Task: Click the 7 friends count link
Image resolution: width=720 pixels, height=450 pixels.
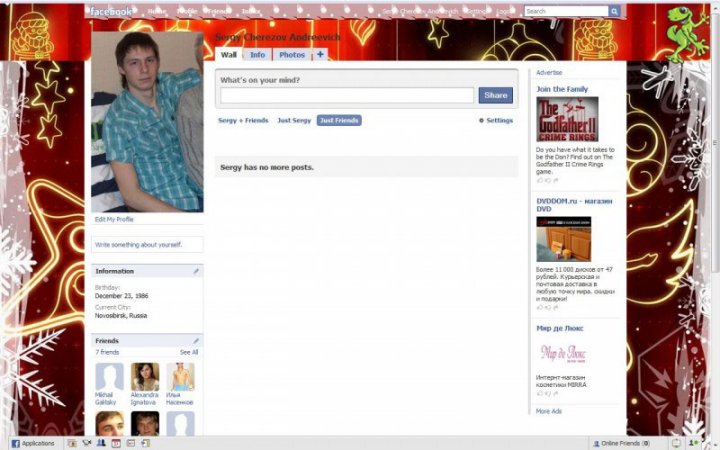Action: (x=107, y=352)
